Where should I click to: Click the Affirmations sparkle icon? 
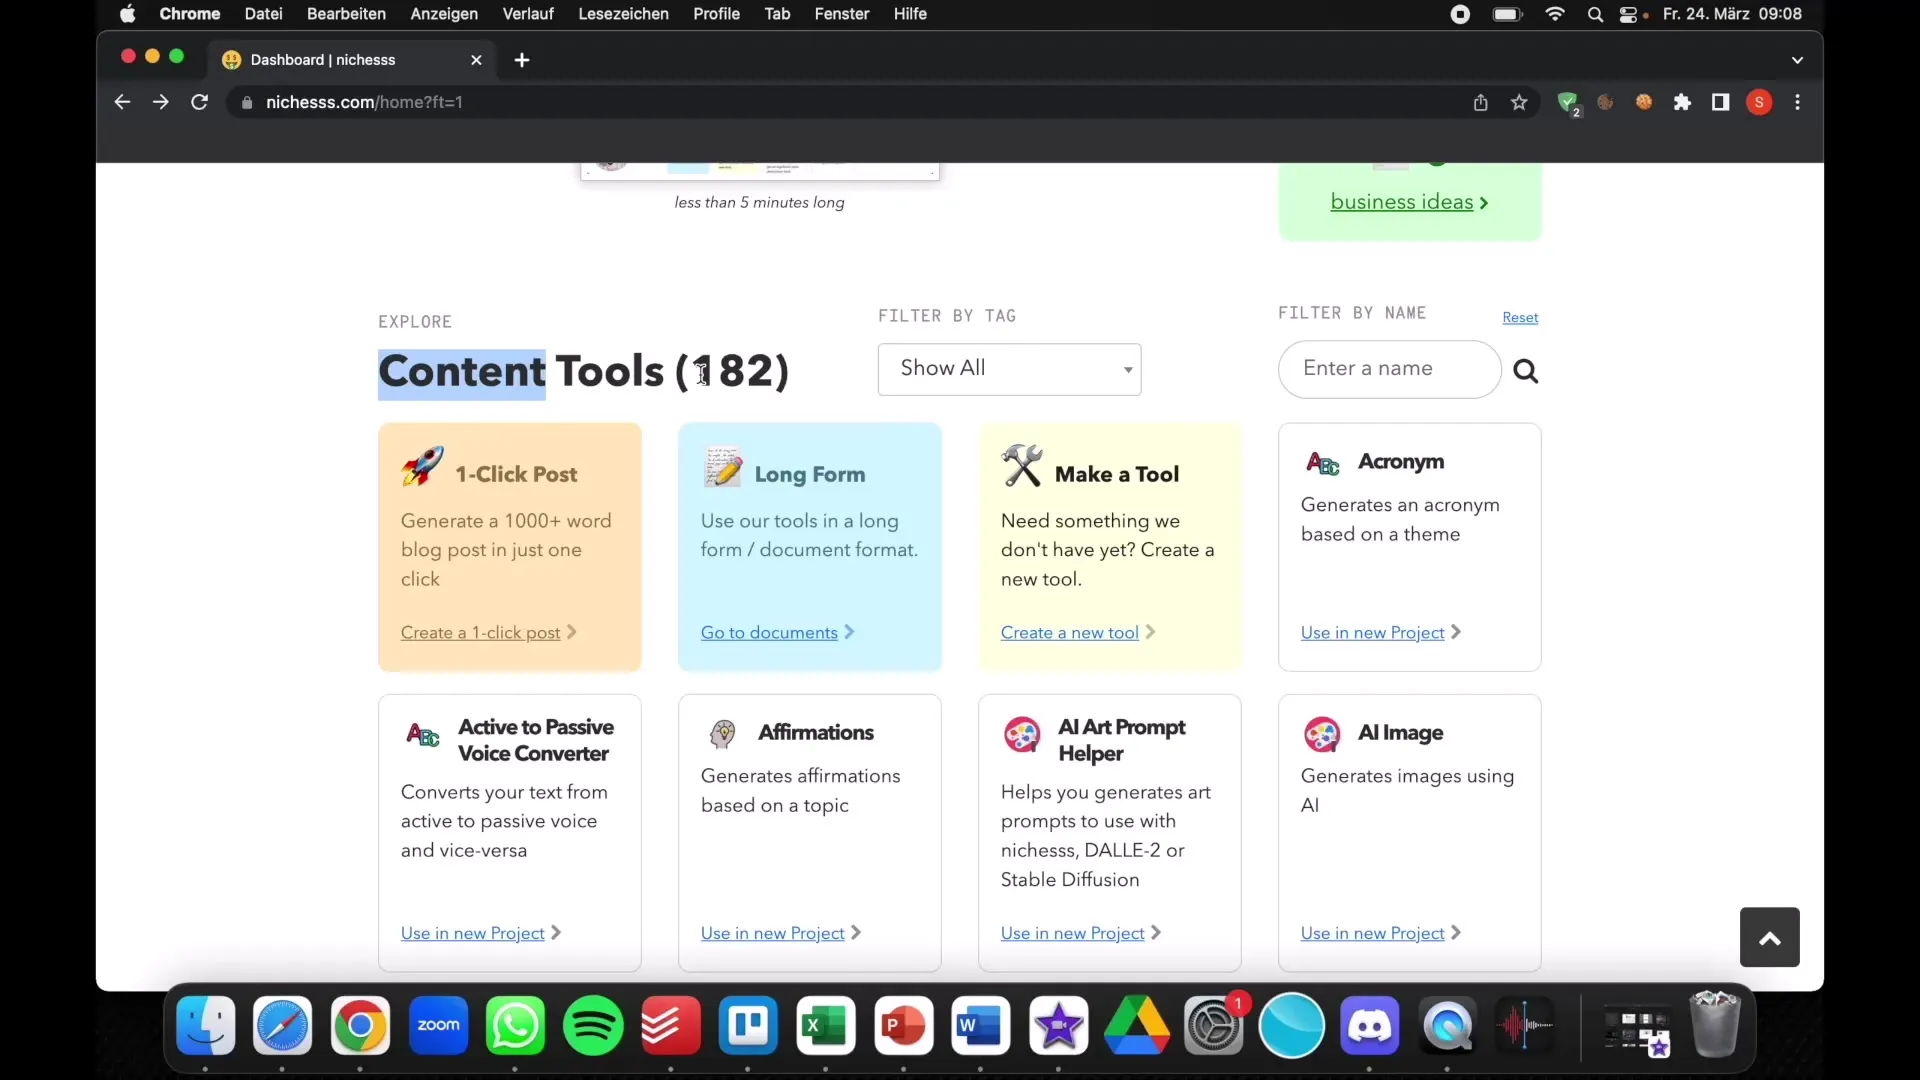coord(723,733)
